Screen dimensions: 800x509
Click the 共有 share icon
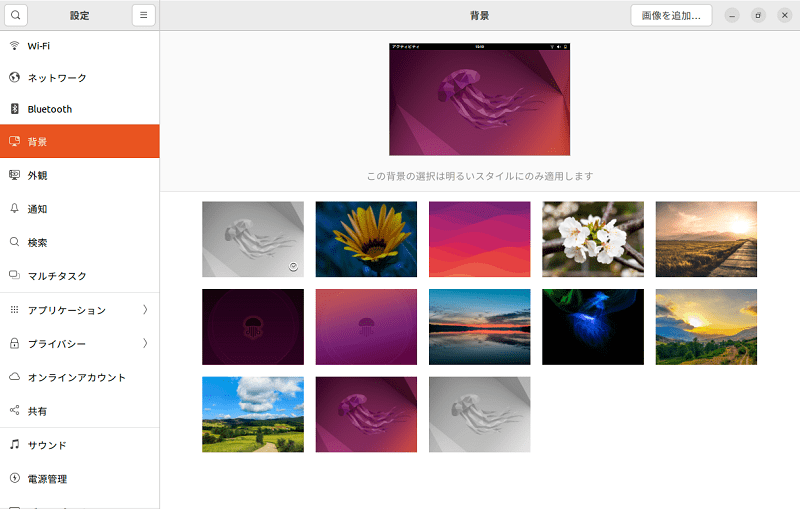pos(14,411)
